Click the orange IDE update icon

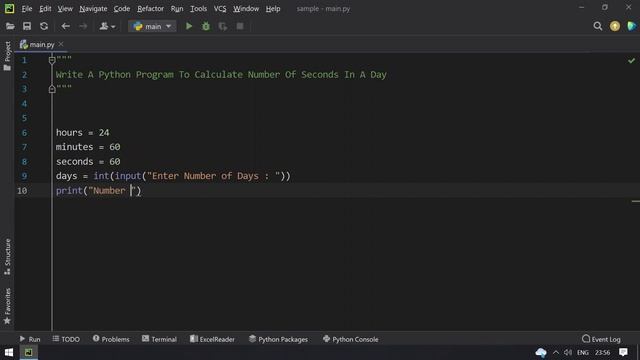[615, 27]
